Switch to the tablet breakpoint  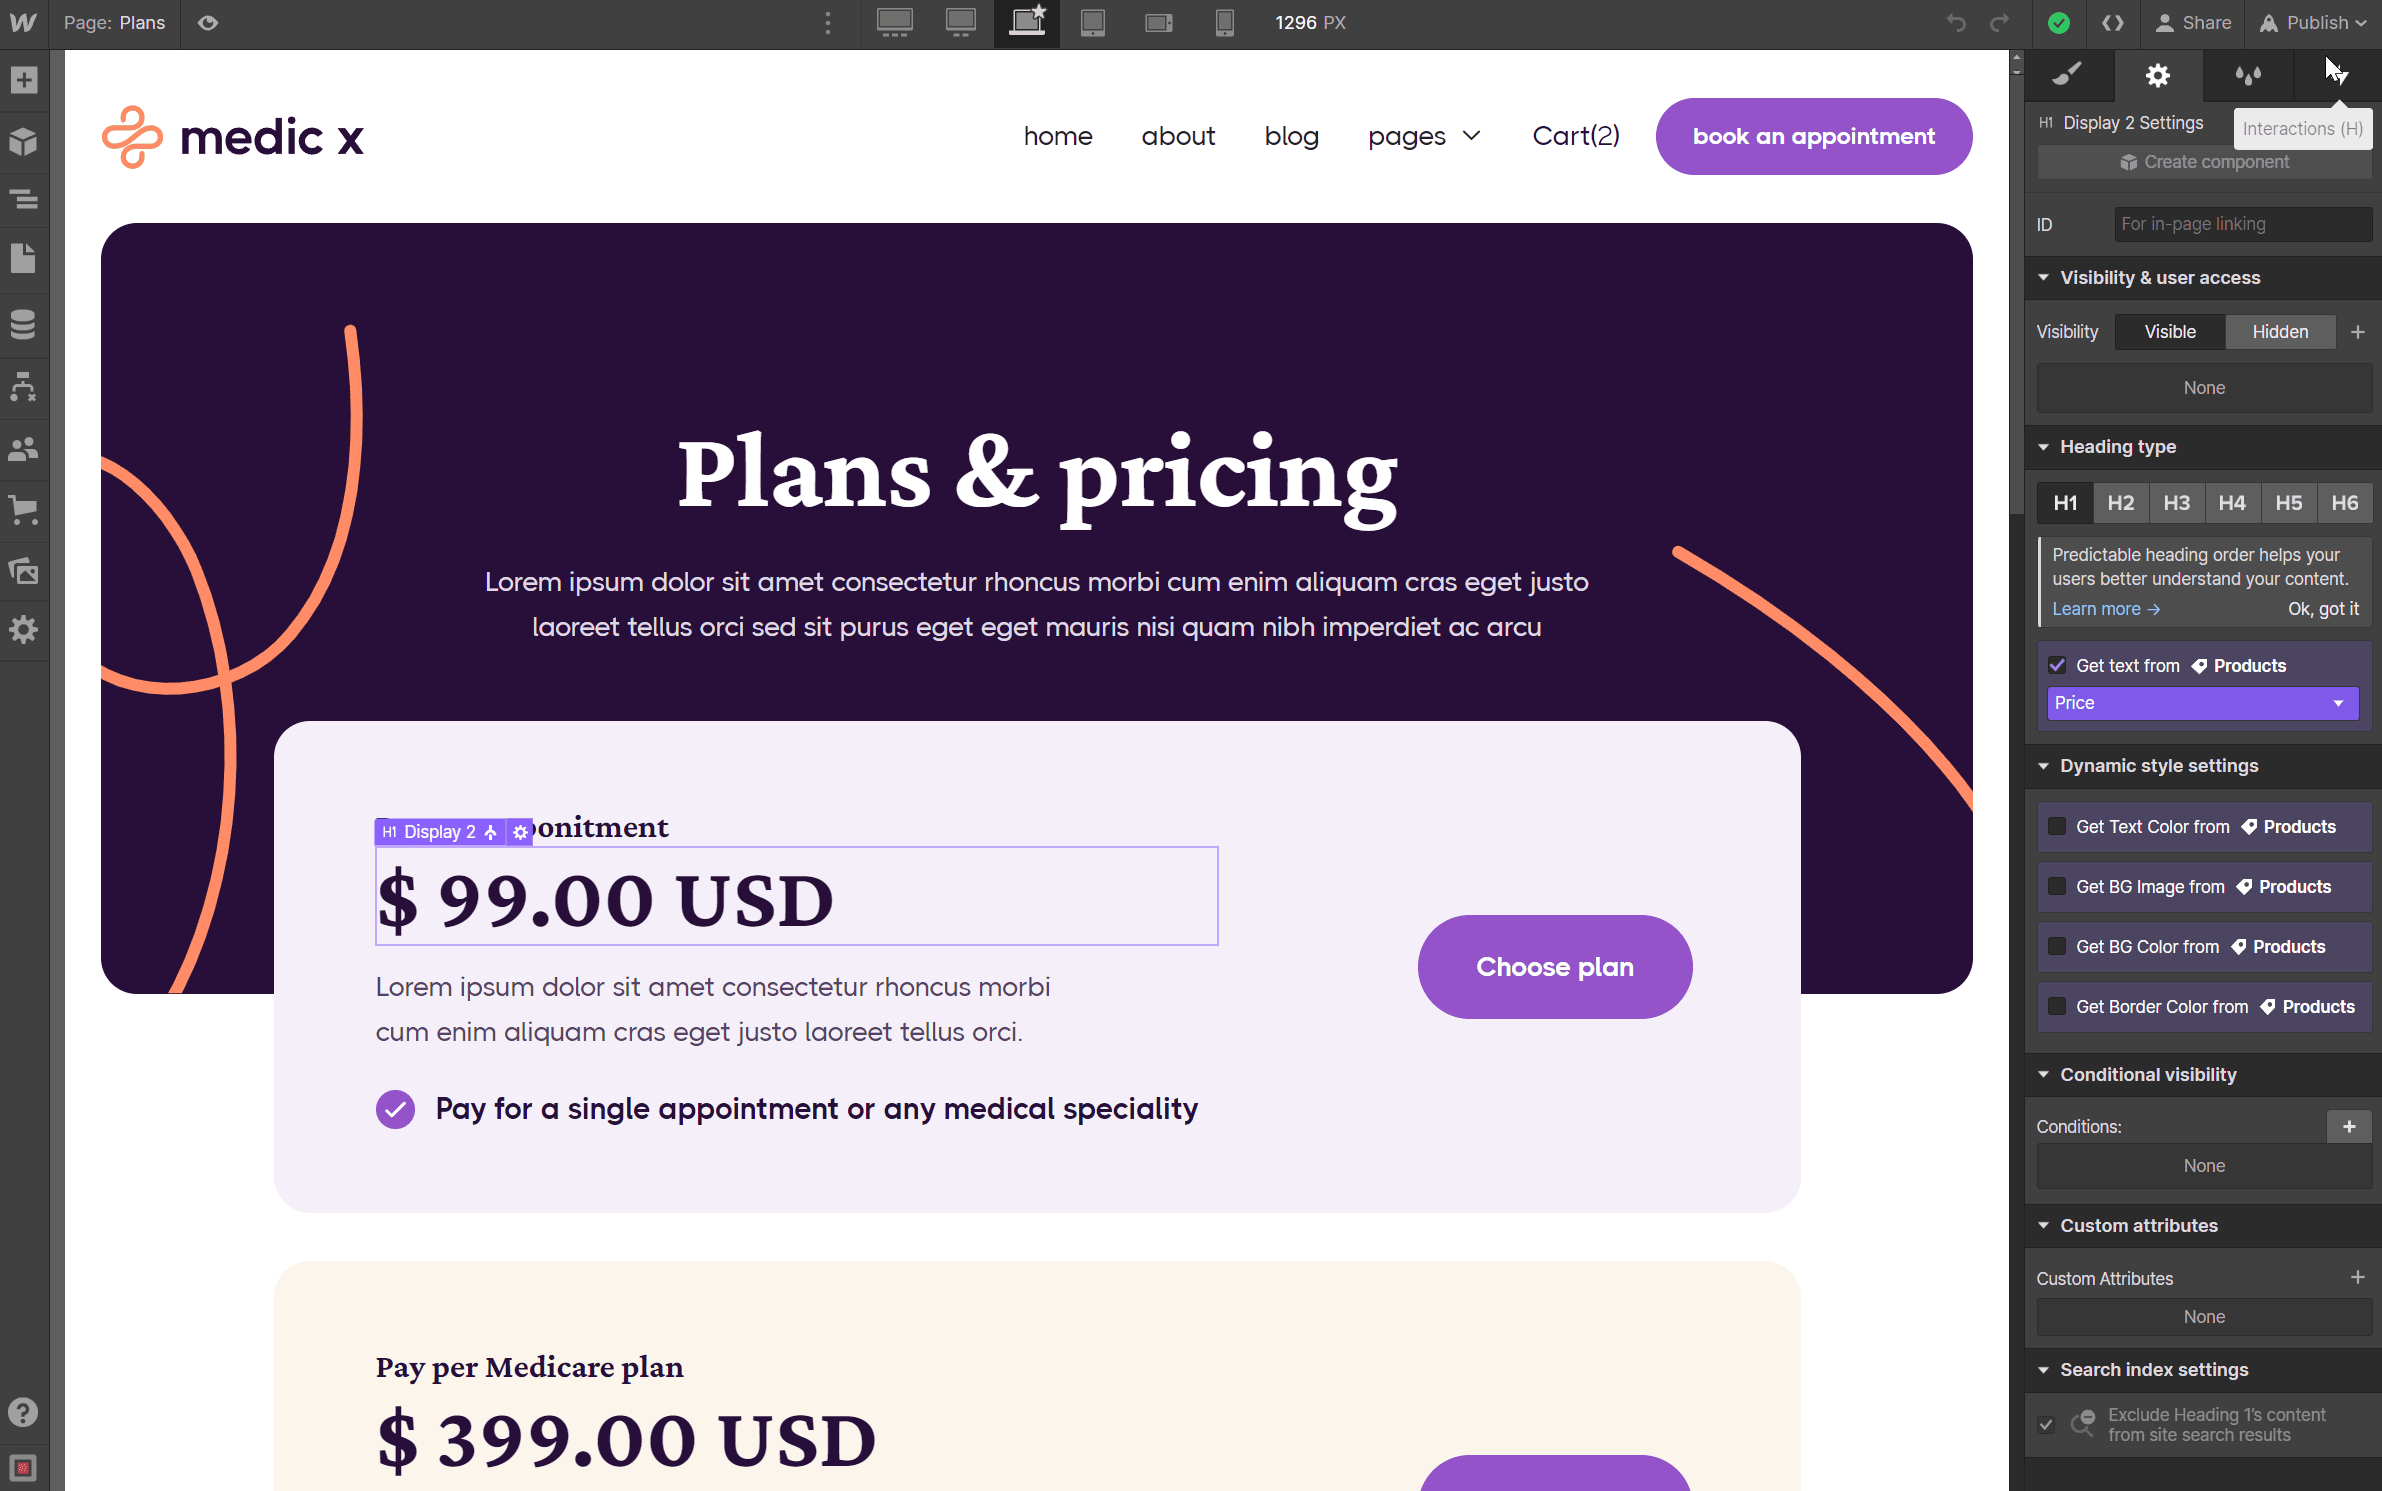1092,22
